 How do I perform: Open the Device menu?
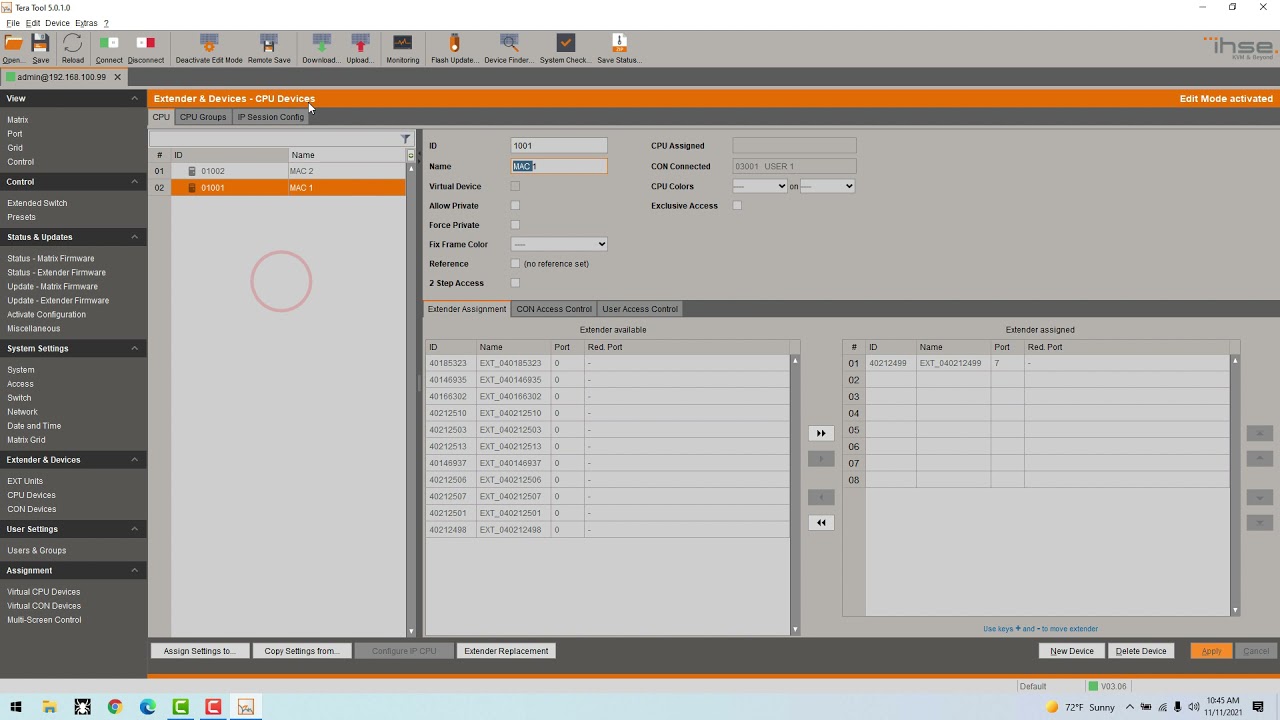point(57,23)
